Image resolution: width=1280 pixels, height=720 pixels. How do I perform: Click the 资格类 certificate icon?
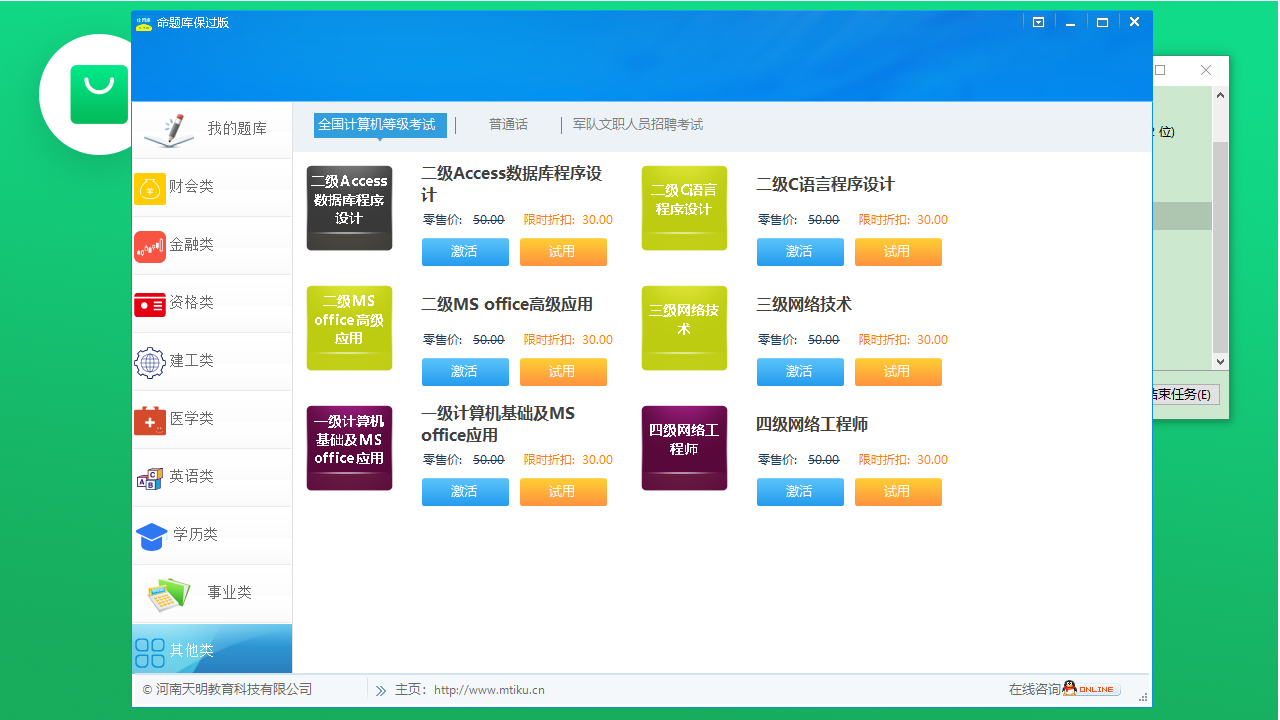[x=150, y=304]
